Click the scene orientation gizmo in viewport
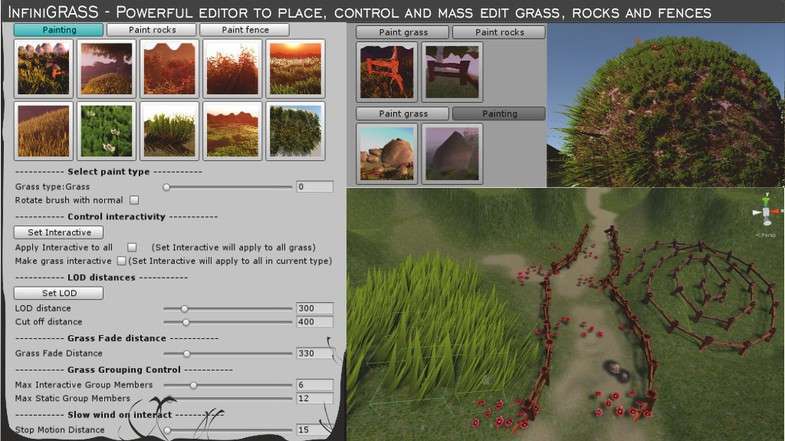Viewport: 785px width, 441px height. tap(766, 212)
